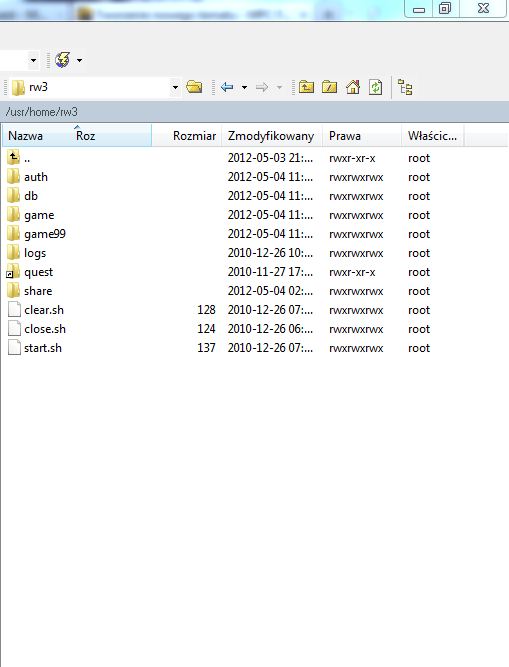509x667 pixels.
Task: Click size 128 of clear.sh
Action: (206, 310)
